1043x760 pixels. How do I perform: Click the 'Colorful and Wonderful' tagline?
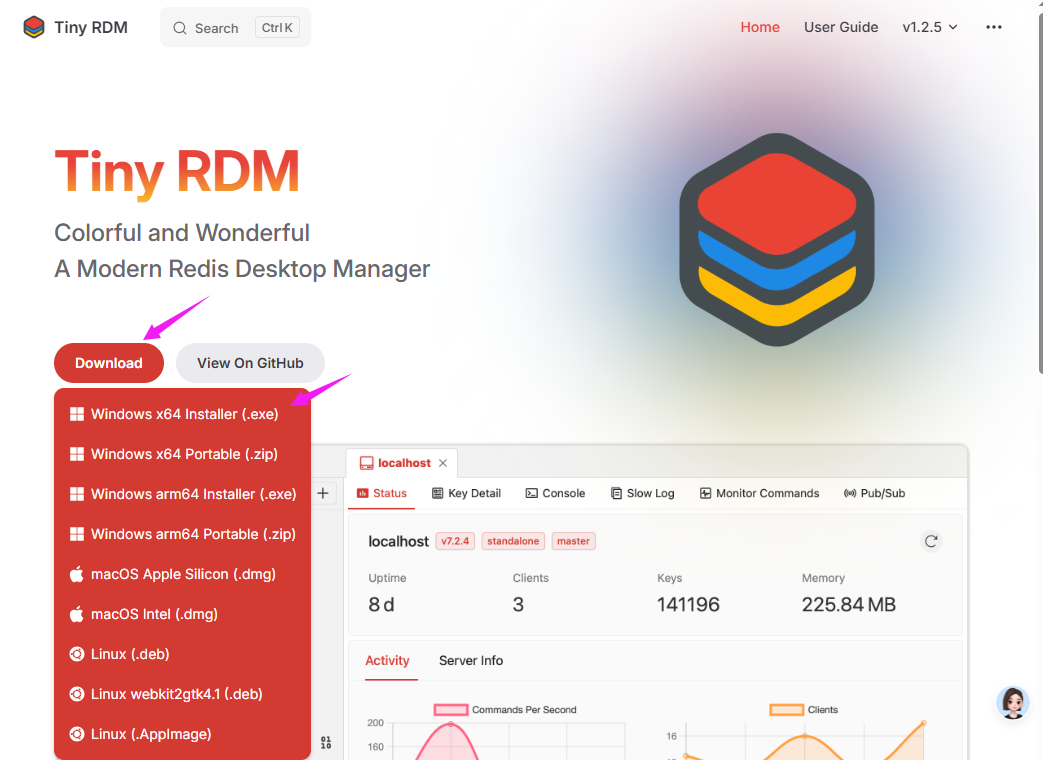[x=182, y=233]
